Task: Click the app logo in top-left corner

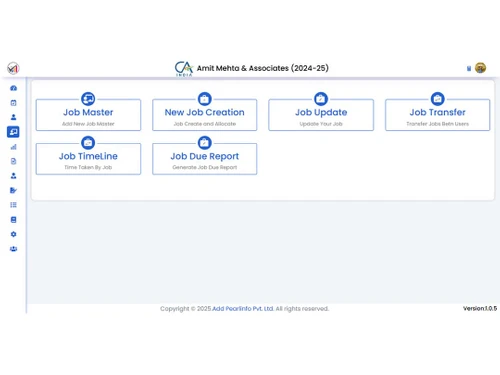Action: point(13,68)
